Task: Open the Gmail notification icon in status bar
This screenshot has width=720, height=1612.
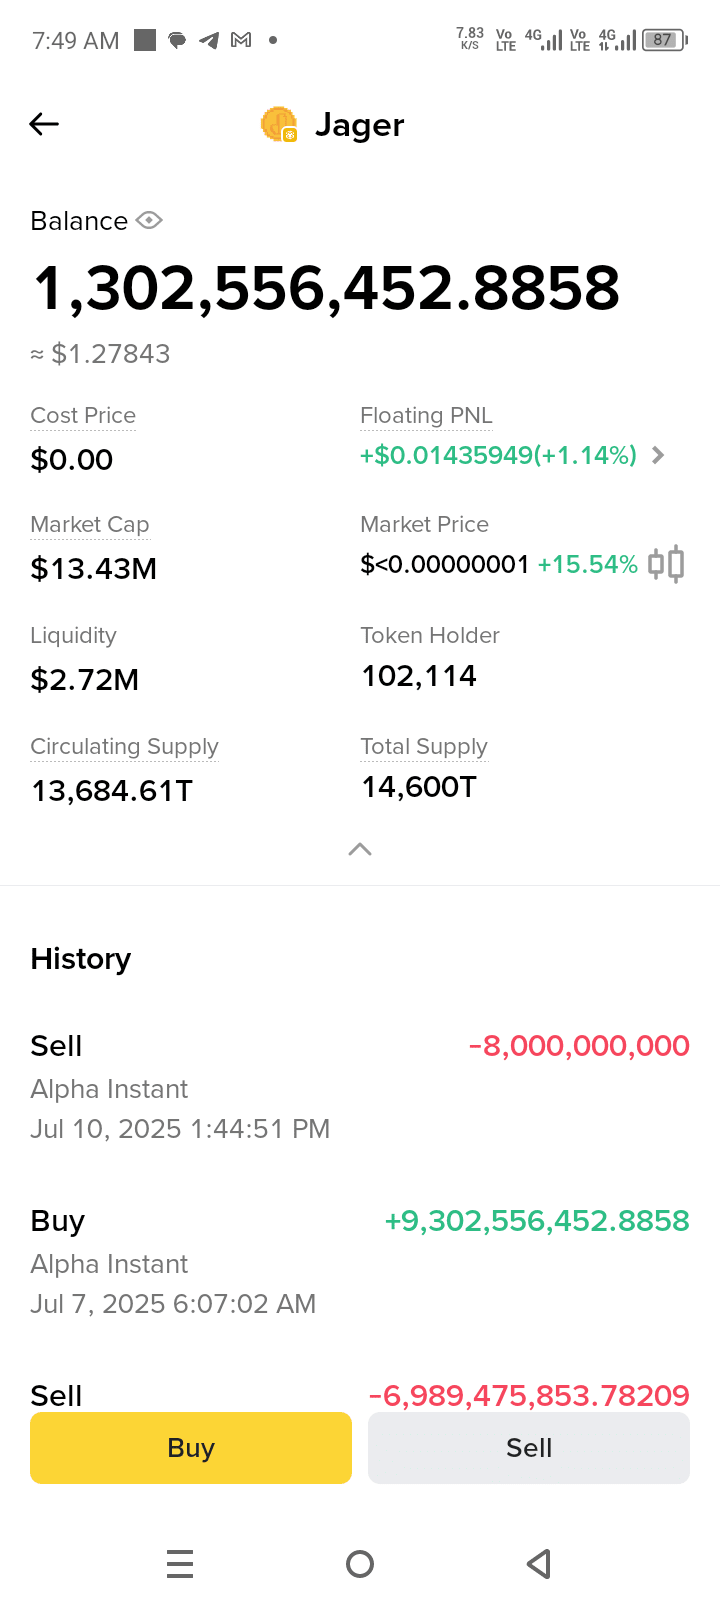Action: tap(241, 40)
